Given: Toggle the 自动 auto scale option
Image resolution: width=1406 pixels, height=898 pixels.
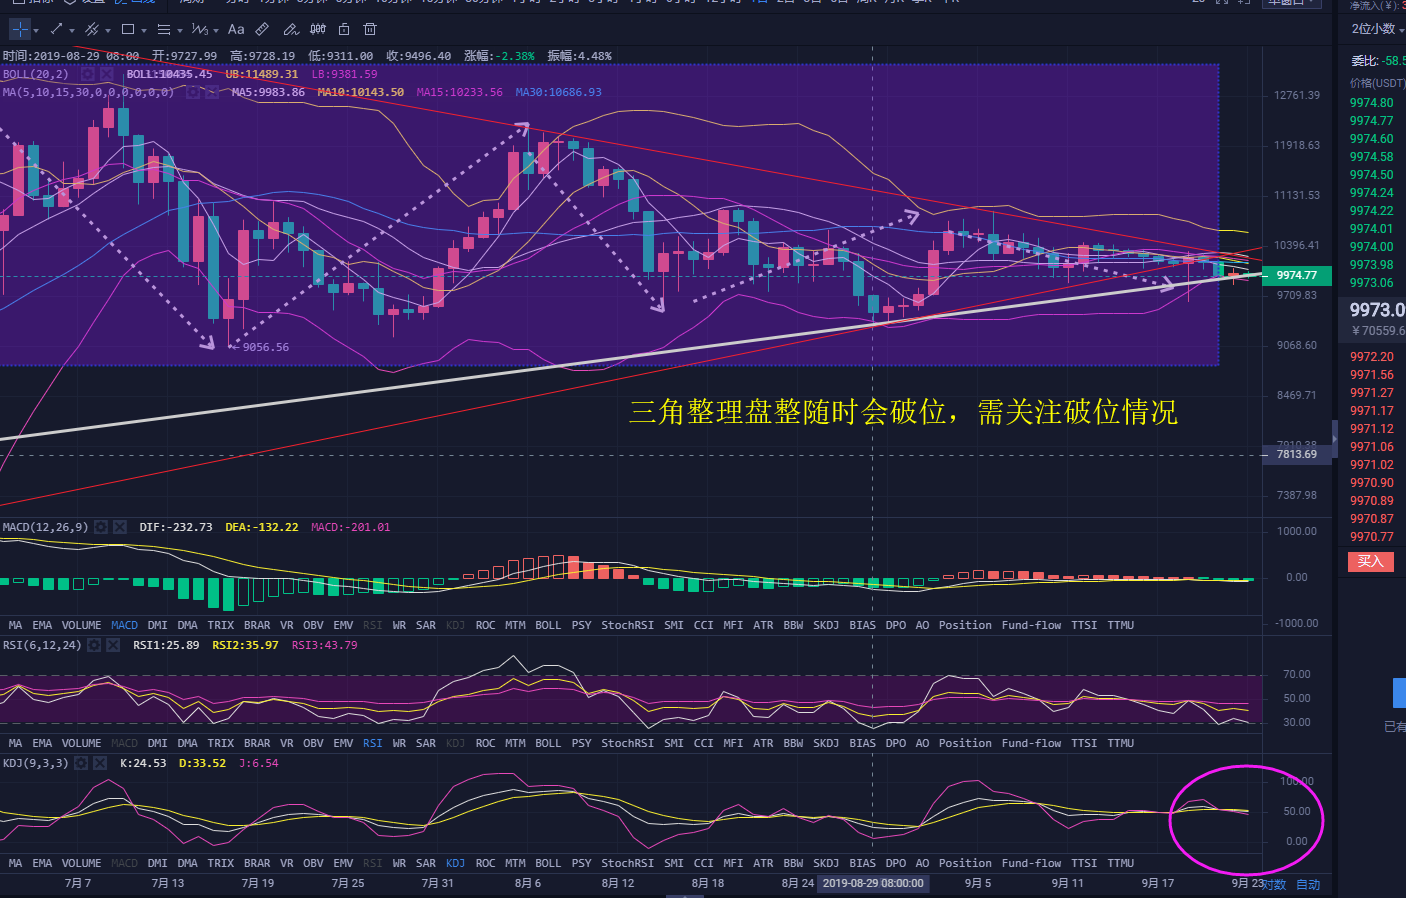Looking at the screenshot, I should click(1308, 884).
